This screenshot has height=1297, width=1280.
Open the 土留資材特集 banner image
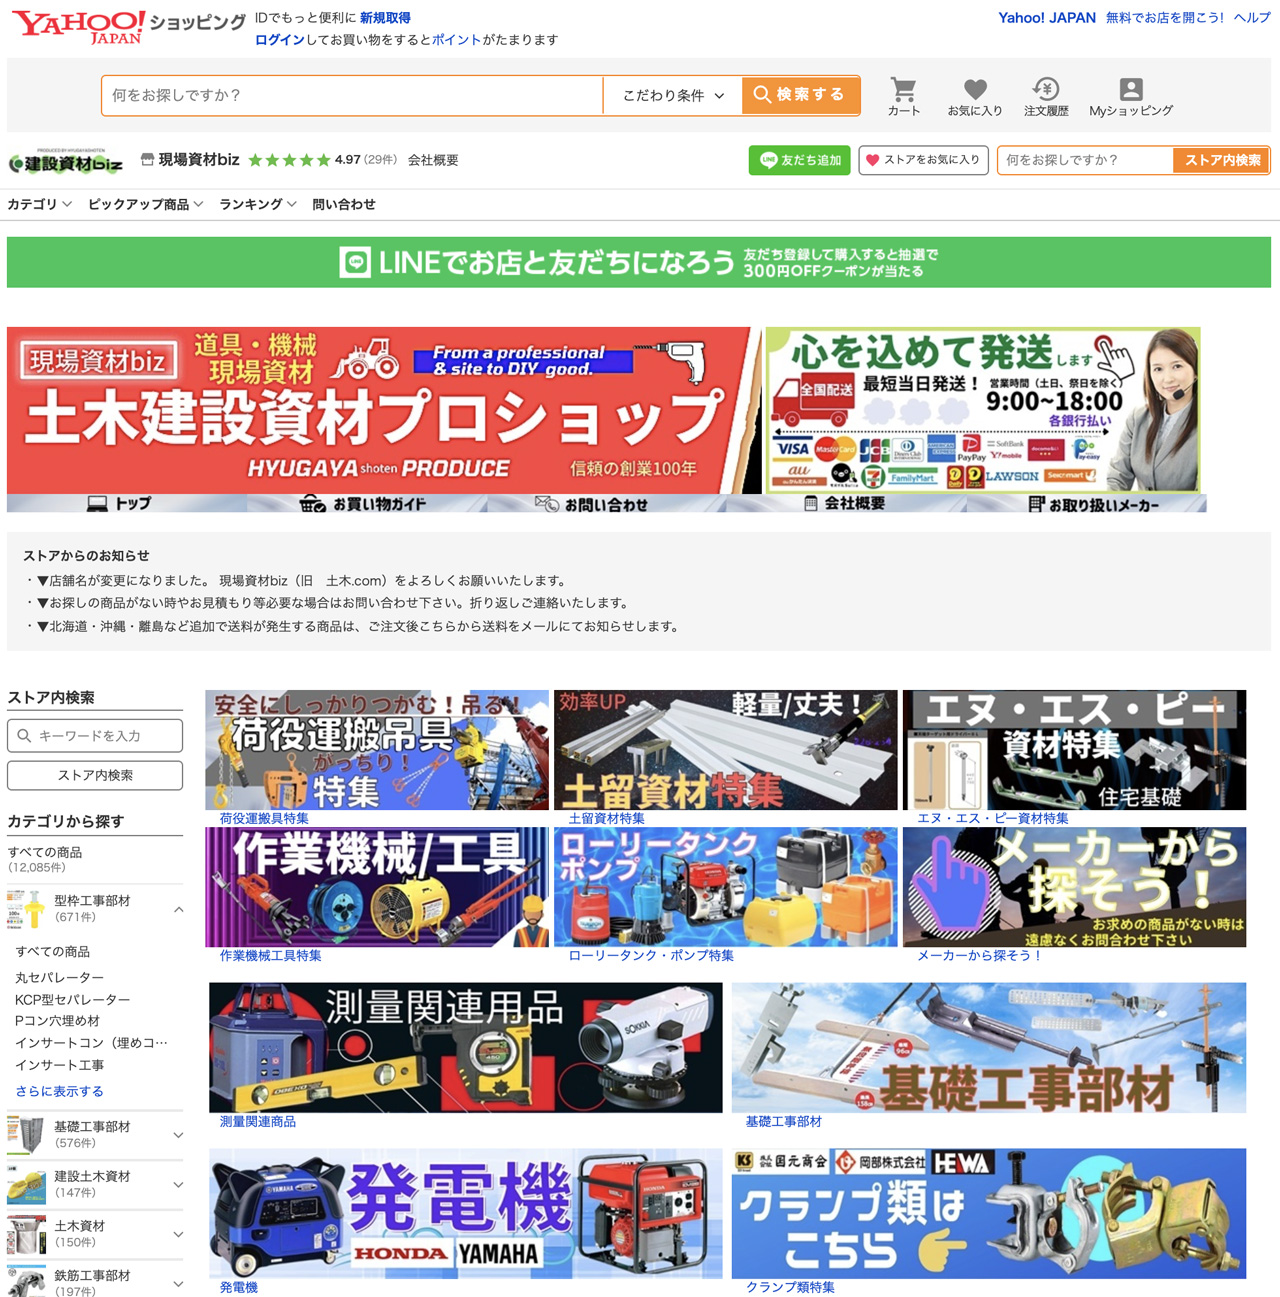726,750
